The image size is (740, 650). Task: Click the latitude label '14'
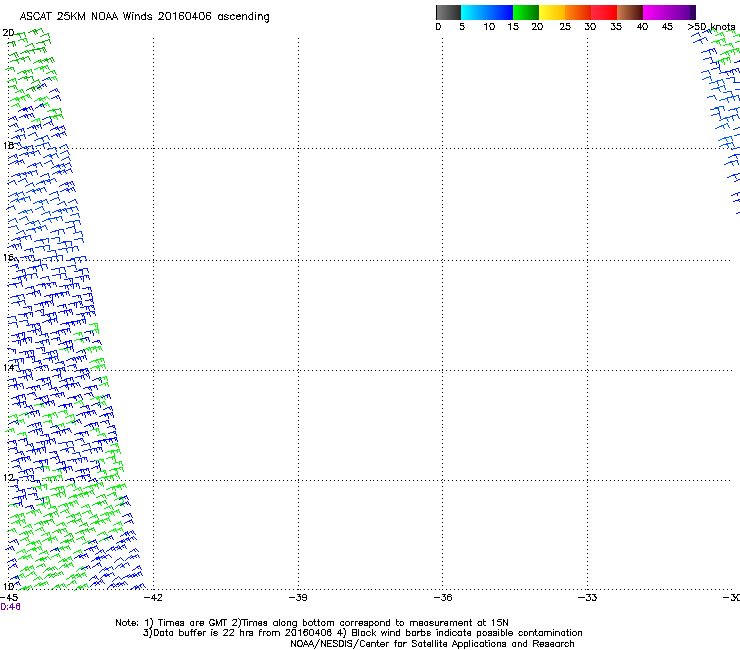(x=8, y=367)
